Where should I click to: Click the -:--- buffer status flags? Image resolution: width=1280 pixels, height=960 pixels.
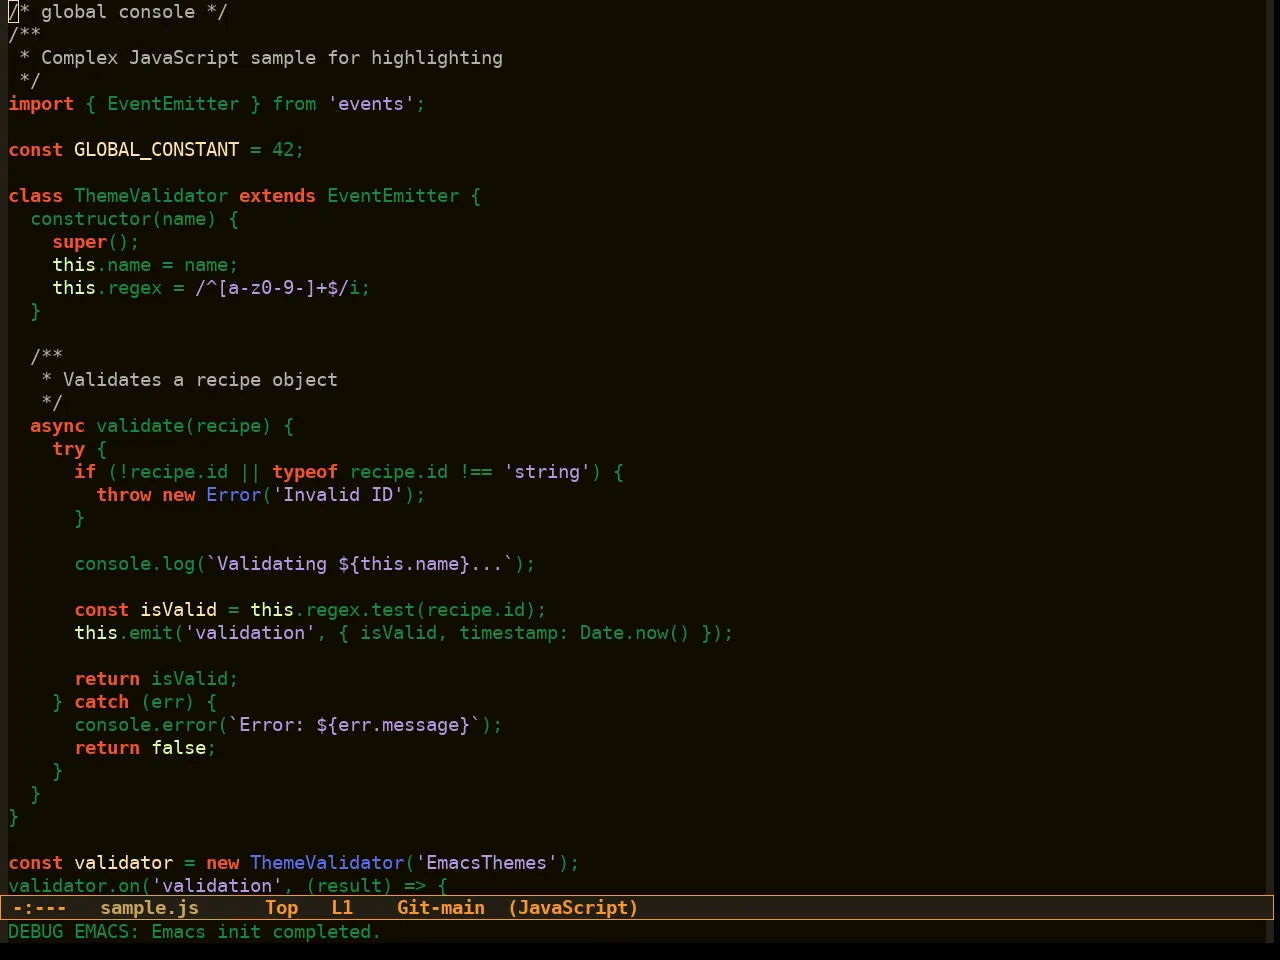tap(40, 908)
